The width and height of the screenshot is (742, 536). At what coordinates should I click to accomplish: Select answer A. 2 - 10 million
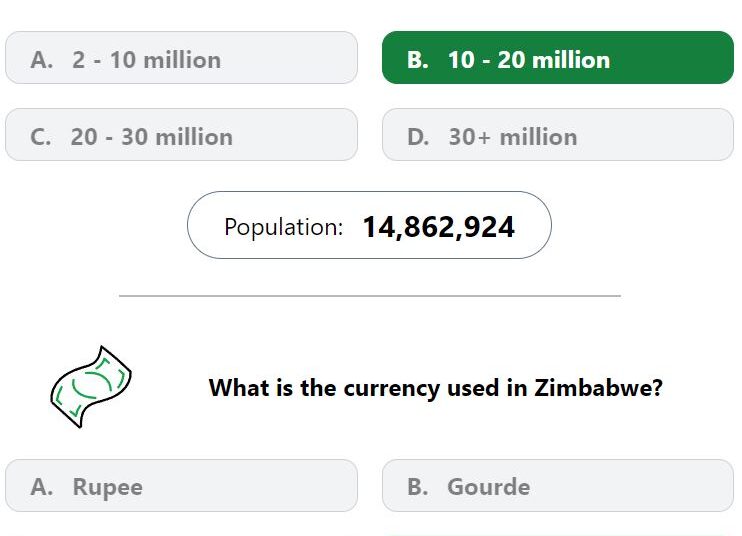181,58
